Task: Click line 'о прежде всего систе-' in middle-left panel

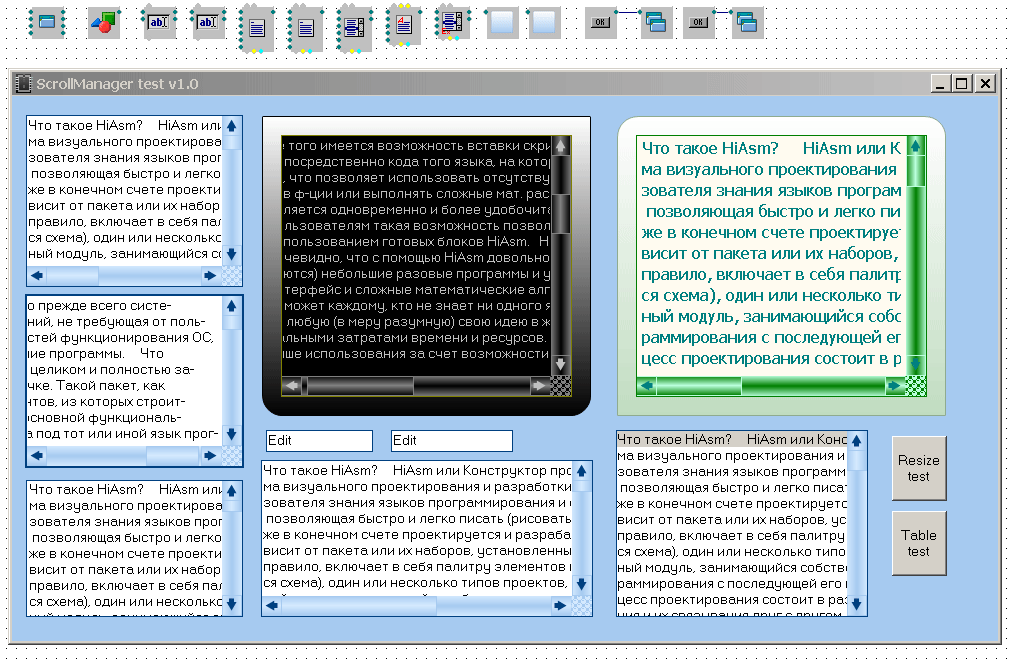Action: click(x=100, y=306)
